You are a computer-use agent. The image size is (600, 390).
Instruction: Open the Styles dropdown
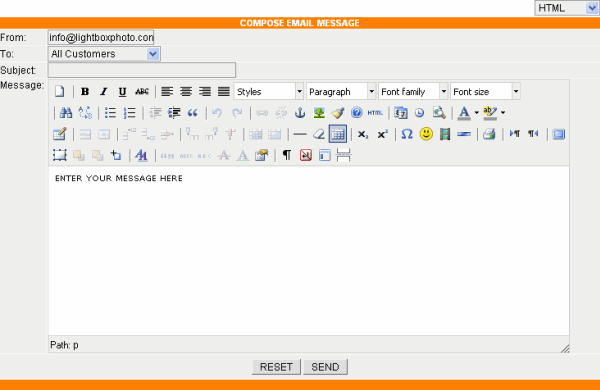269,91
